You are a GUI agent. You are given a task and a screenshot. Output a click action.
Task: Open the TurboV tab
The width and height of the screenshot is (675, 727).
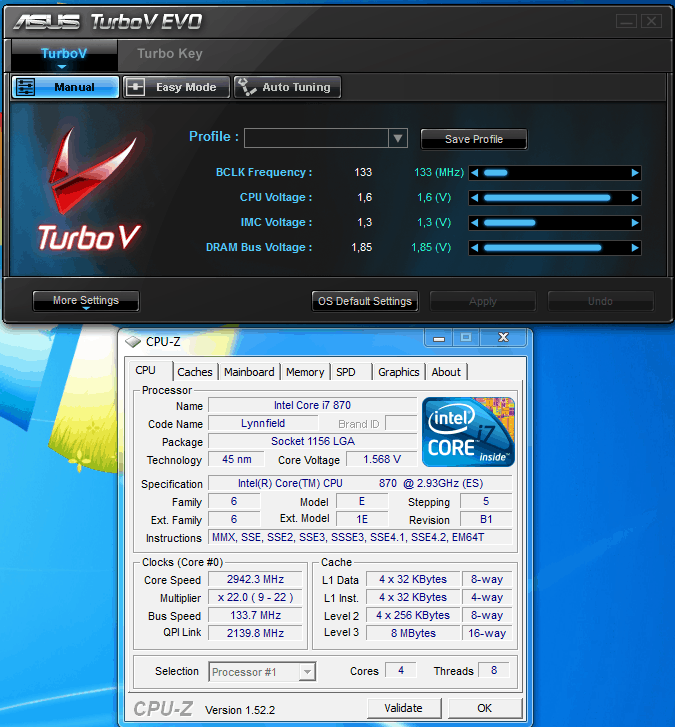pos(64,55)
